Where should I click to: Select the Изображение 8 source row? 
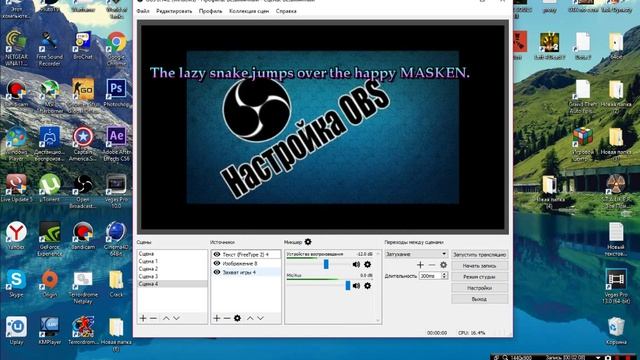(x=246, y=263)
